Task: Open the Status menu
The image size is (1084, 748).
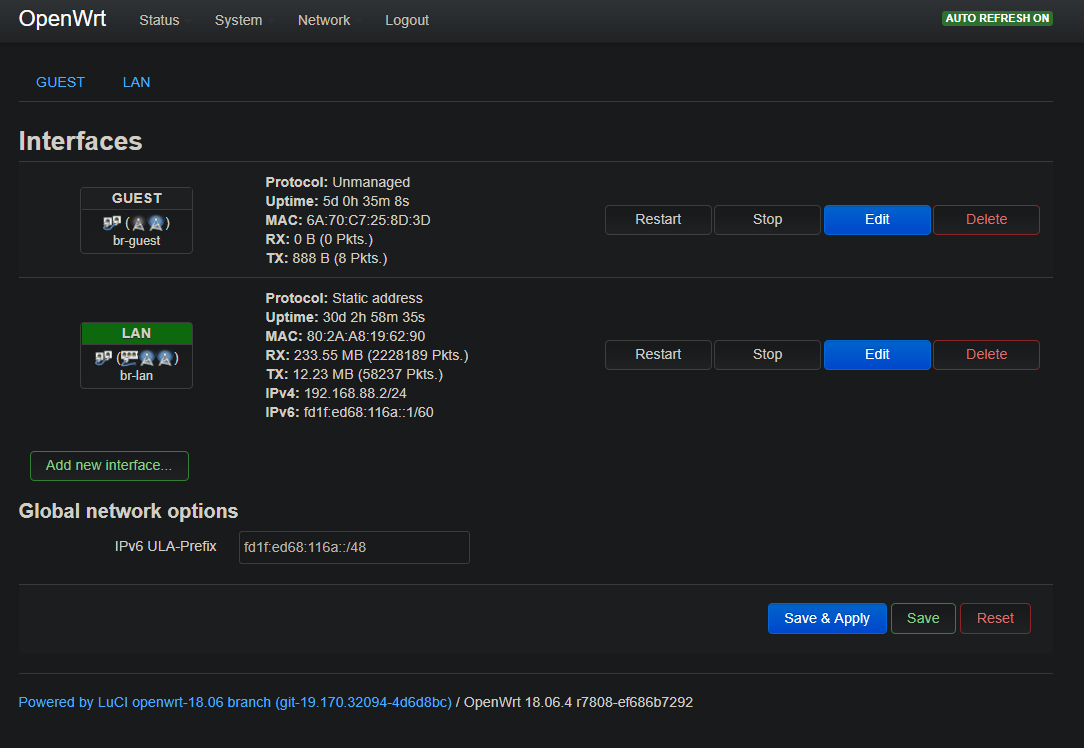Action: [x=159, y=20]
